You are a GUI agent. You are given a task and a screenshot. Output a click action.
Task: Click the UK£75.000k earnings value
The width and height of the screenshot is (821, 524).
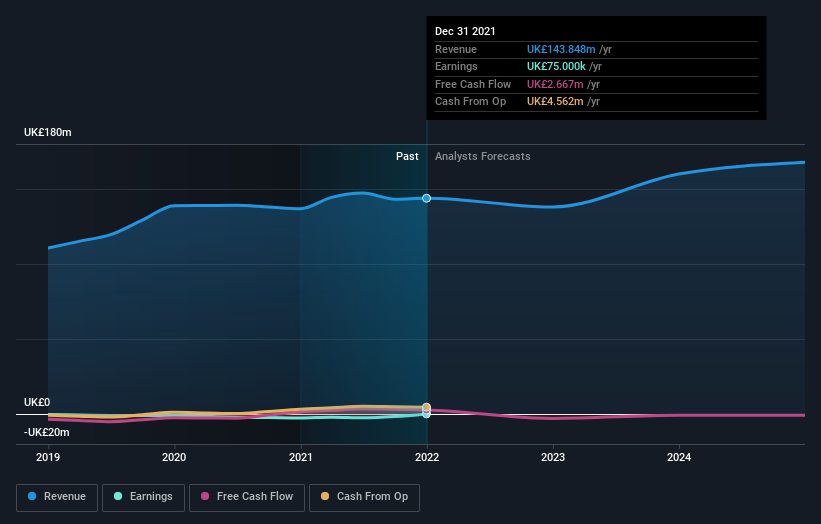(x=556, y=66)
